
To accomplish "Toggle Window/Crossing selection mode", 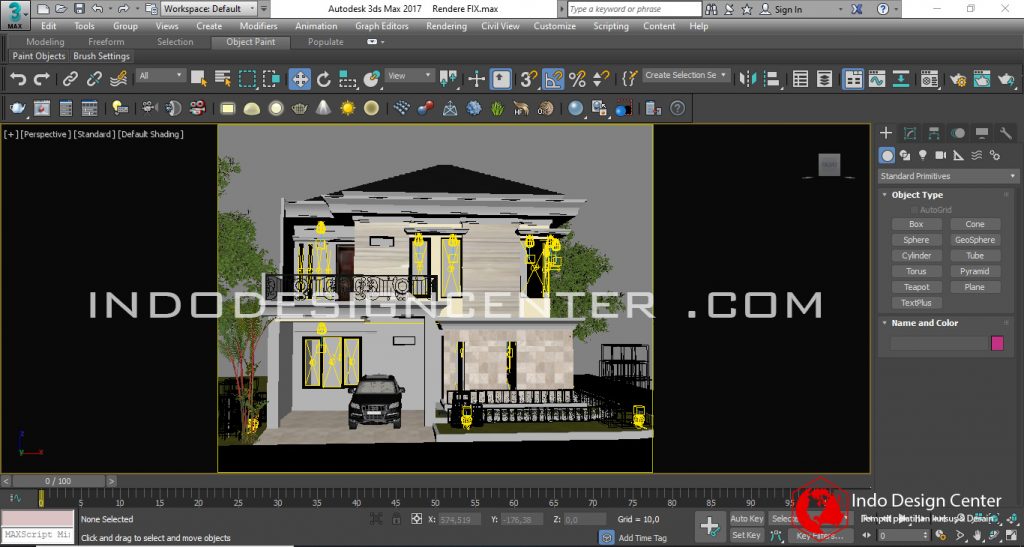I will (x=271, y=79).
